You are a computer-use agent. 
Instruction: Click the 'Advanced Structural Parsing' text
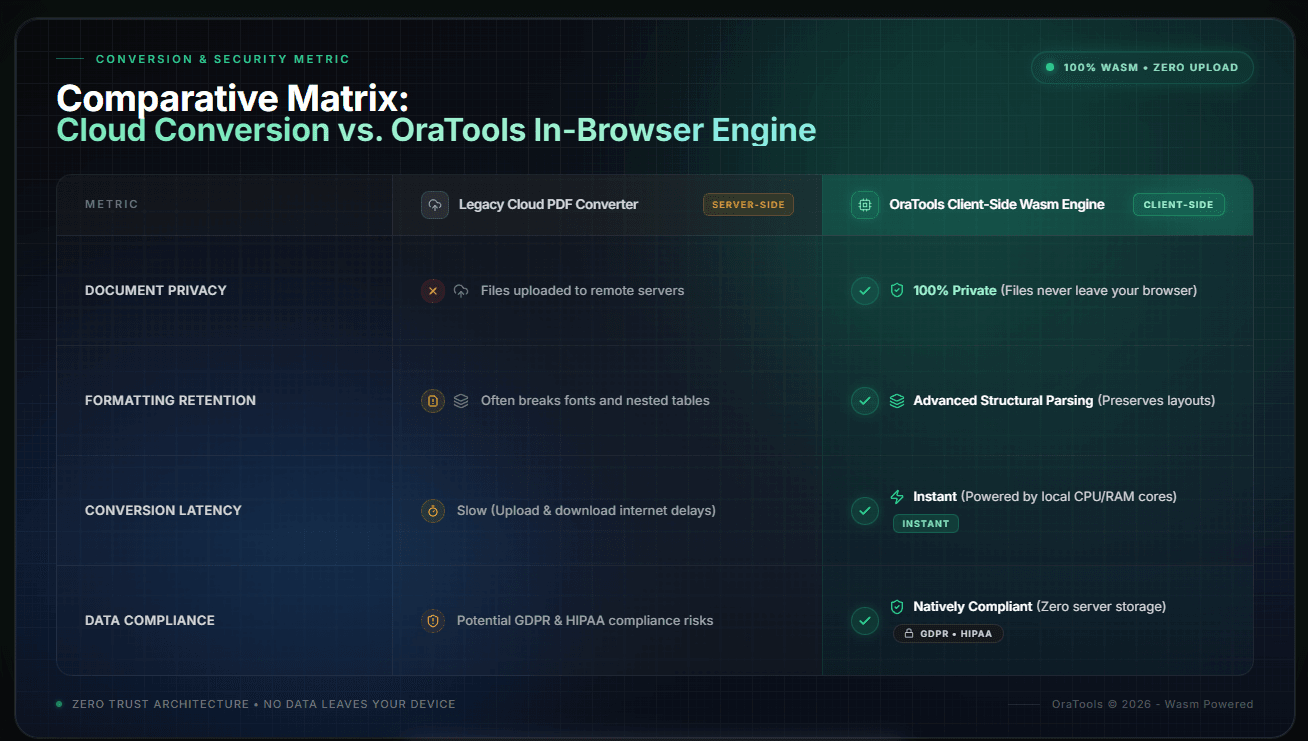pyautogui.click(x=1003, y=401)
